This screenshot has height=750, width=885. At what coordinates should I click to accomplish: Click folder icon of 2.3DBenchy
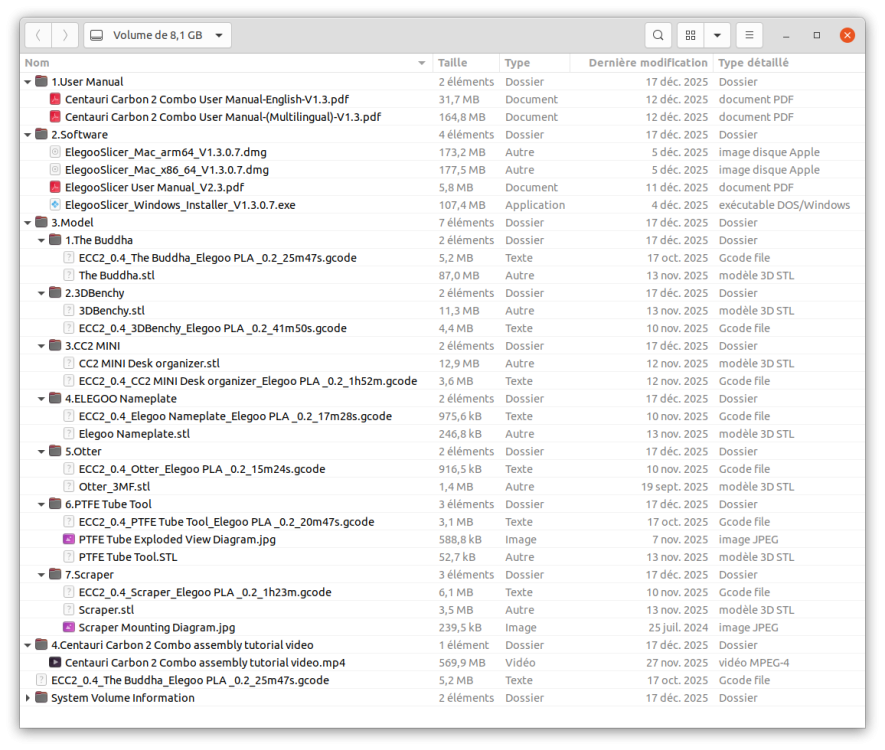pyautogui.click(x=55, y=293)
